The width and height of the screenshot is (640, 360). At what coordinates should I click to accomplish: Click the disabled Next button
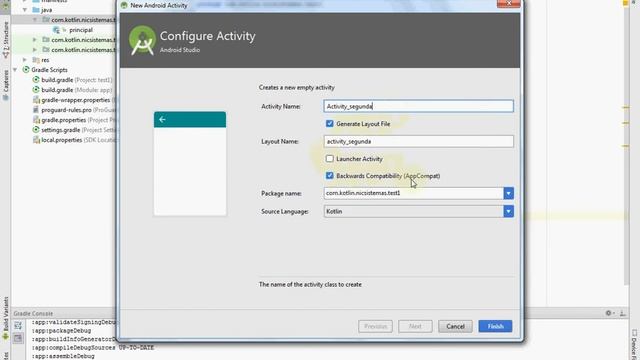point(415,326)
